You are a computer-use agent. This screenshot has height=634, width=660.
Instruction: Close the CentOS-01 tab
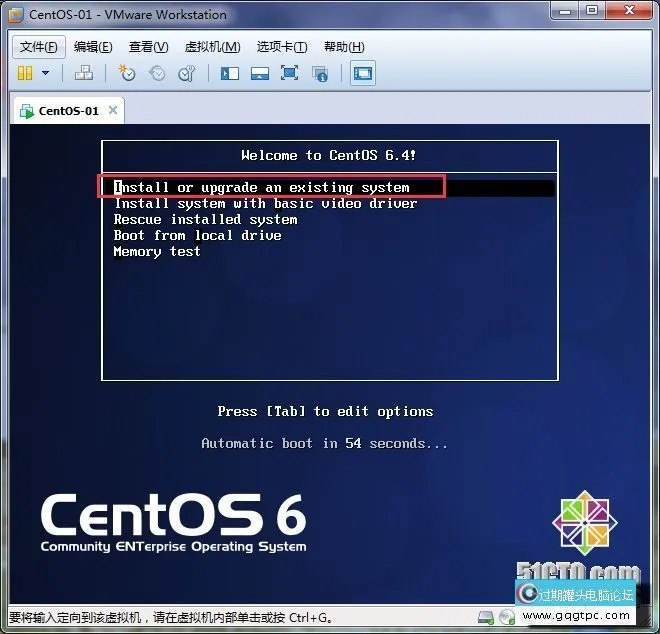[112, 110]
